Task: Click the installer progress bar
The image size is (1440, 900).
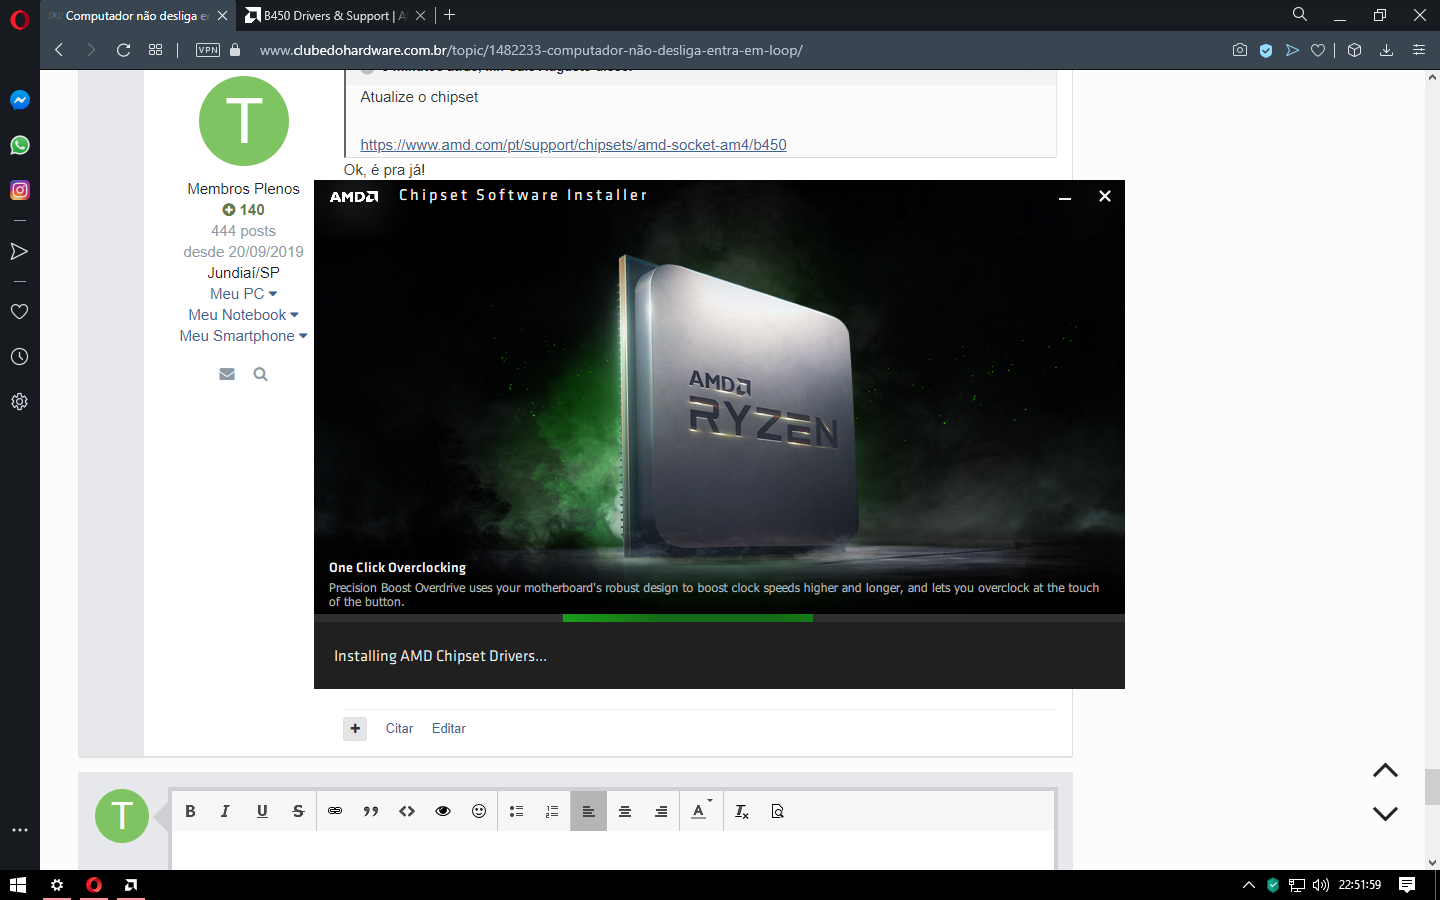Action: tap(719, 618)
